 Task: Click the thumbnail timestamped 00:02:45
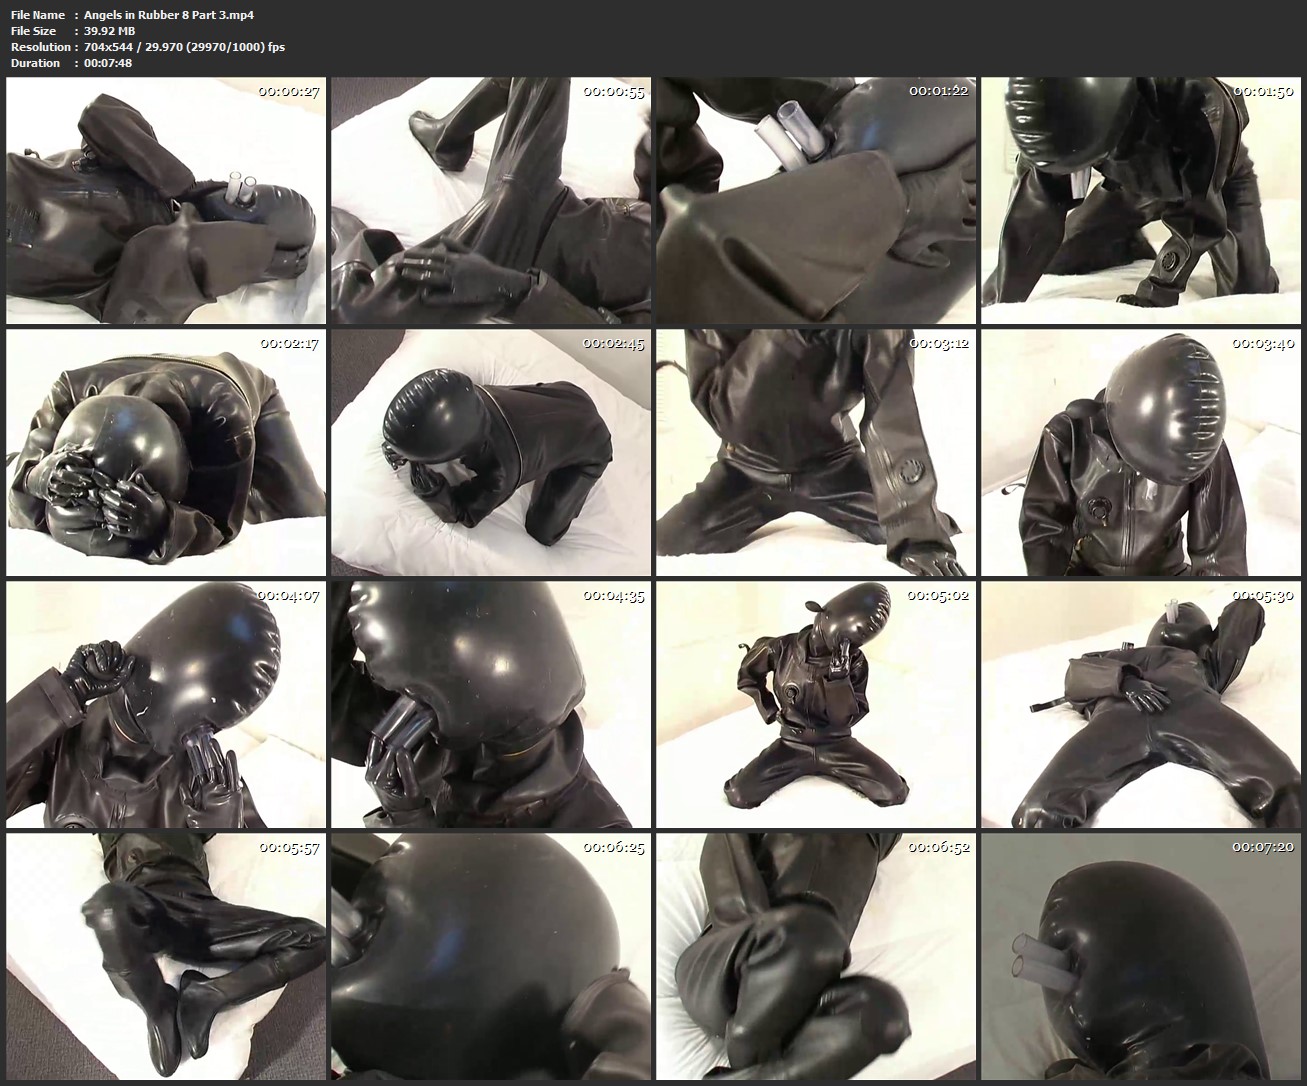coord(491,453)
